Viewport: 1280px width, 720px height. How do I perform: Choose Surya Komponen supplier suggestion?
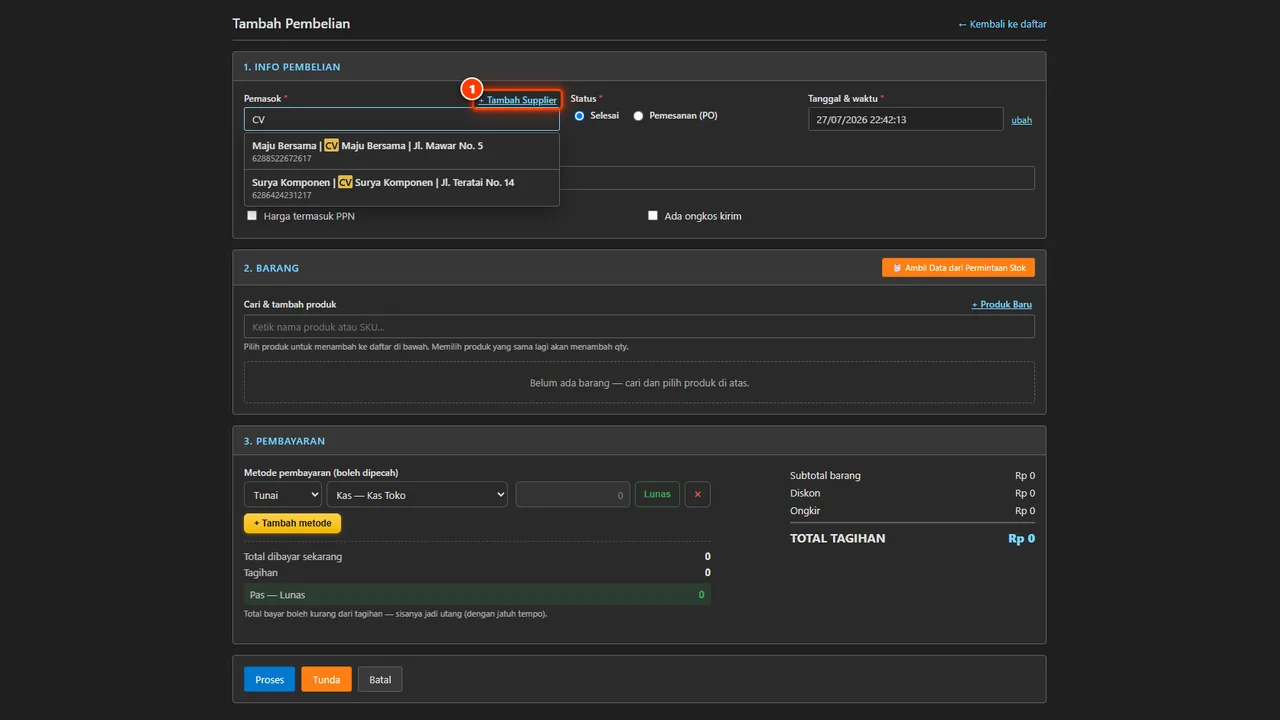pos(401,188)
